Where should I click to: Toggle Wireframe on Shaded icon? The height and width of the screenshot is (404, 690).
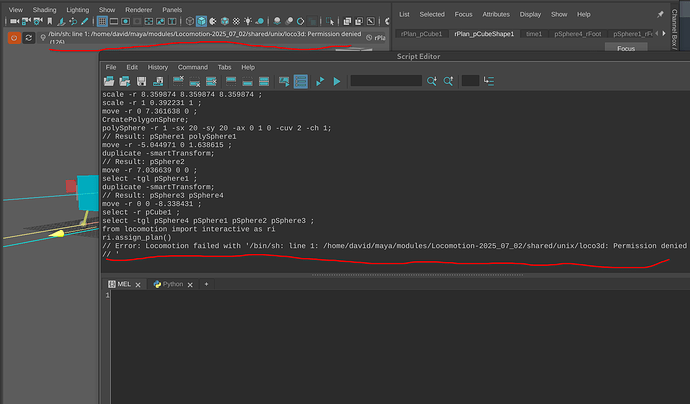pos(225,21)
